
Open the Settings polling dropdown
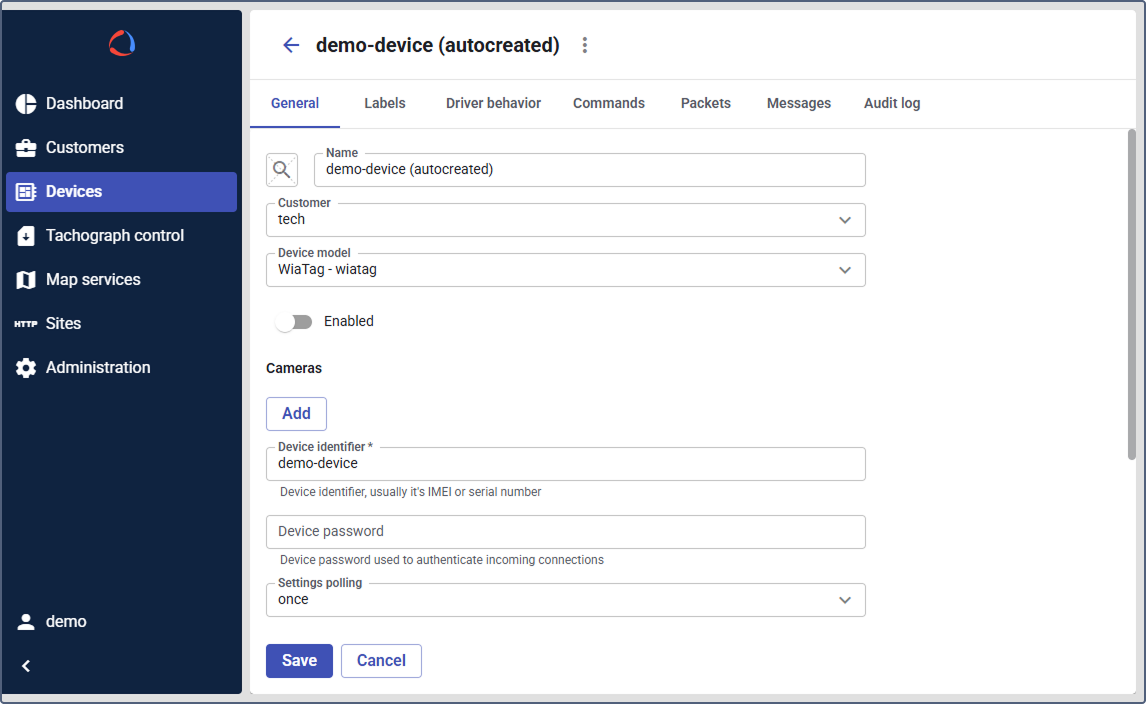pyautogui.click(x=845, y=600)
